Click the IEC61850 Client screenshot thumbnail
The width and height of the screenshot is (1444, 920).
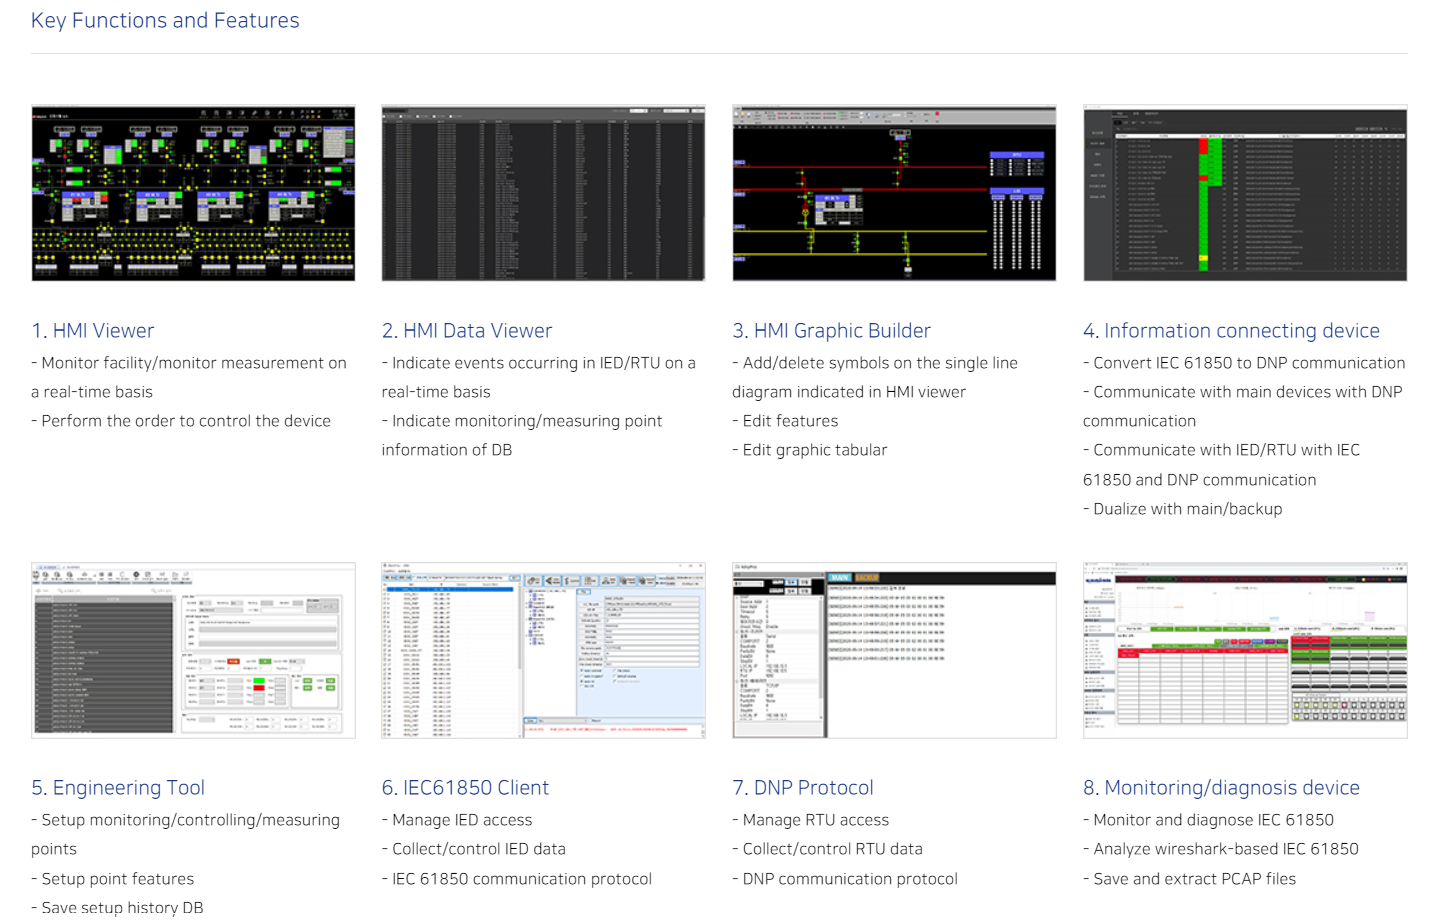[x=543, y=650]
